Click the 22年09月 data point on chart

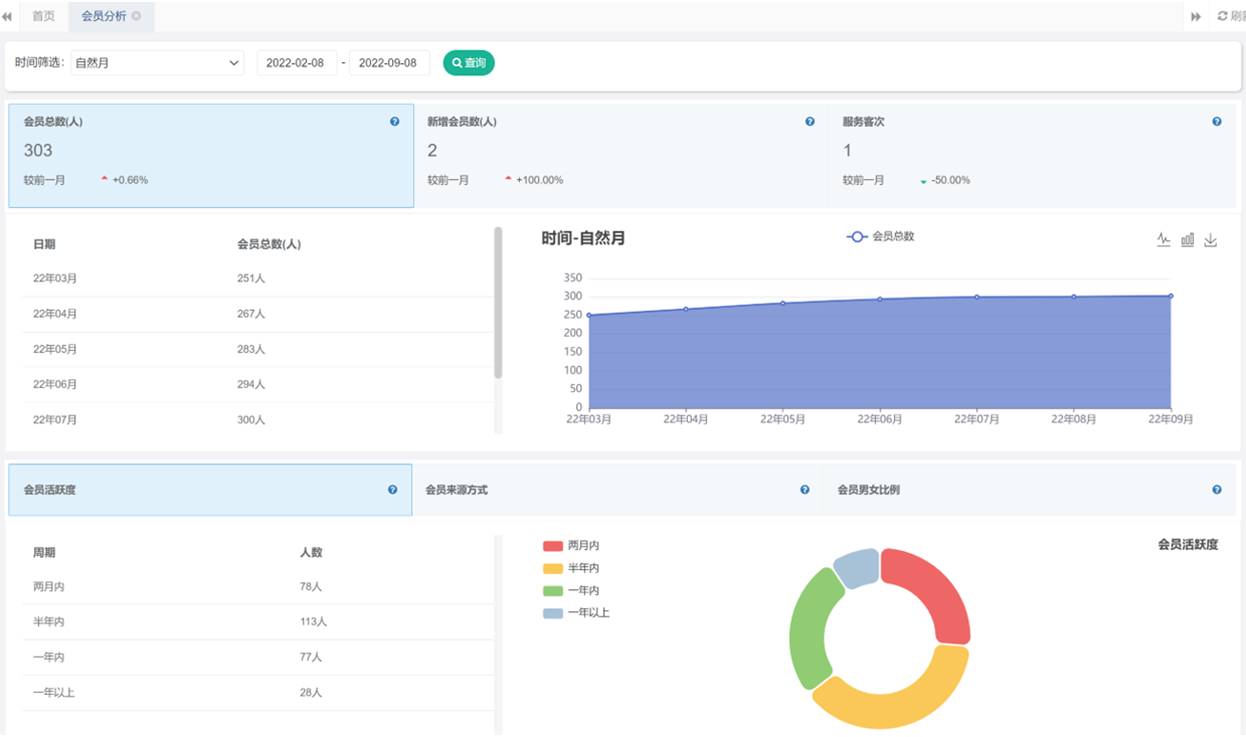point(1171,296)
